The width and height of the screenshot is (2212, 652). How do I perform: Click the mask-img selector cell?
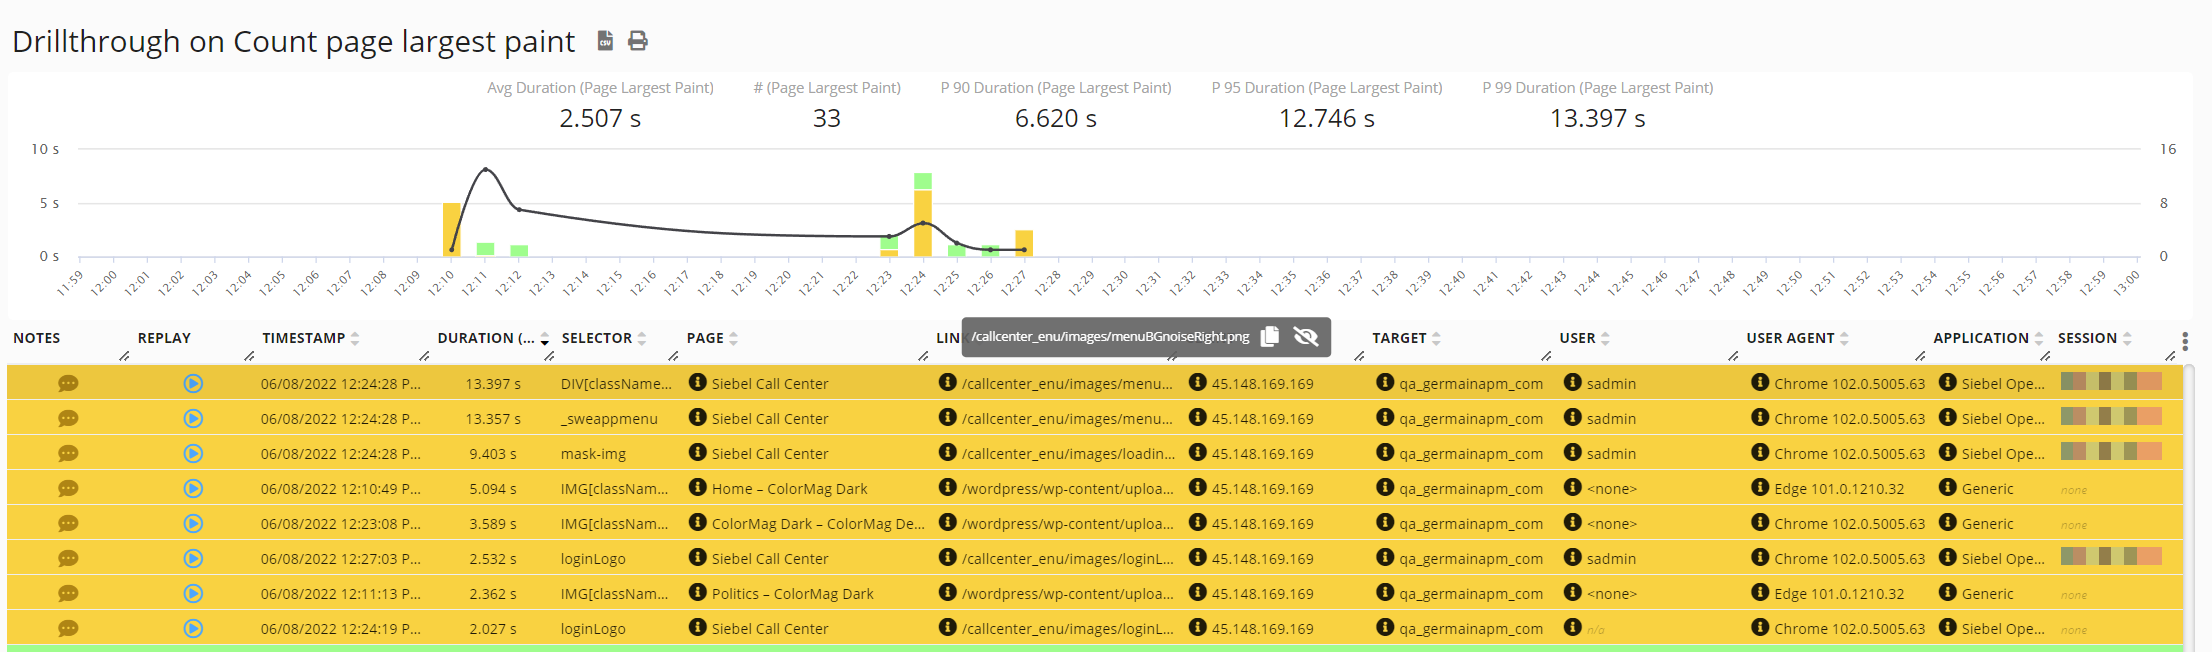click(x=593, y=454)
